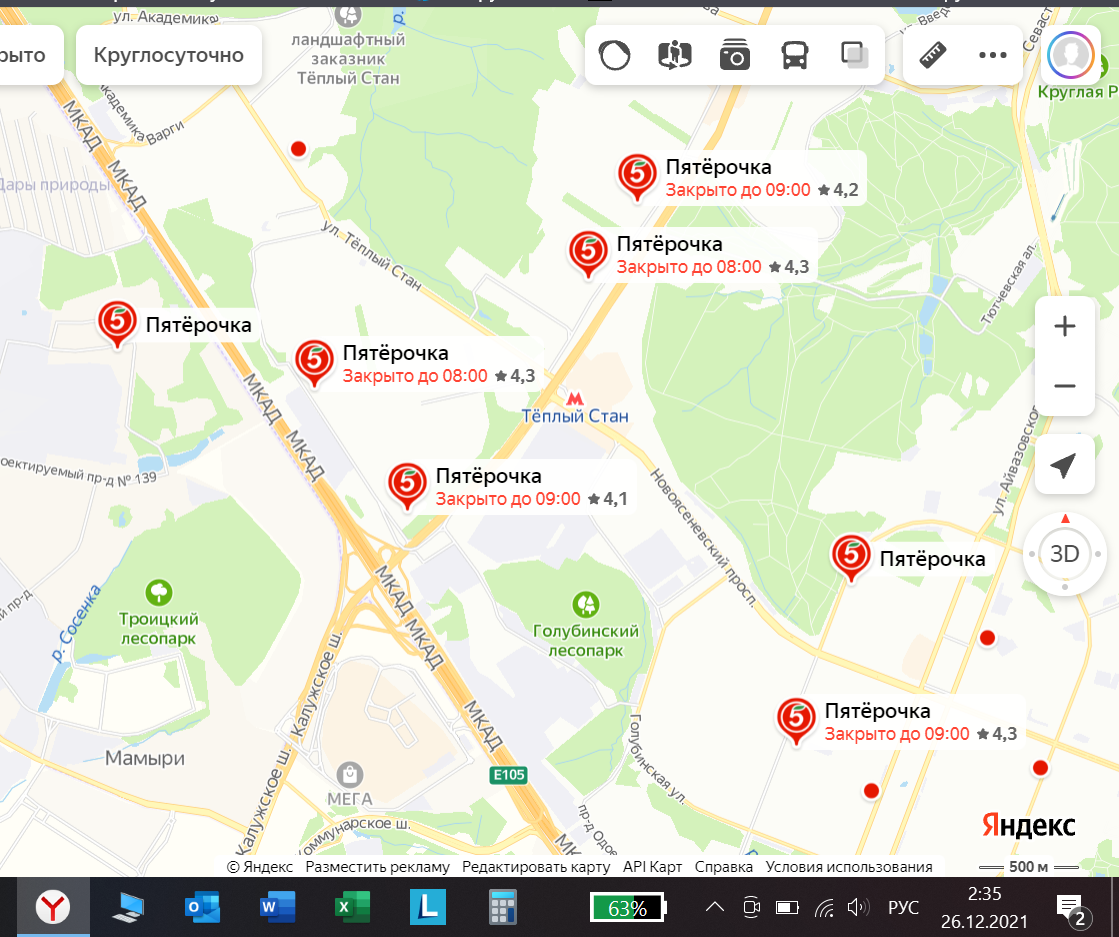The height and width of the screenshot is (937, 1119).
Task: Open user profile avatar
Action: point(1070,55)
